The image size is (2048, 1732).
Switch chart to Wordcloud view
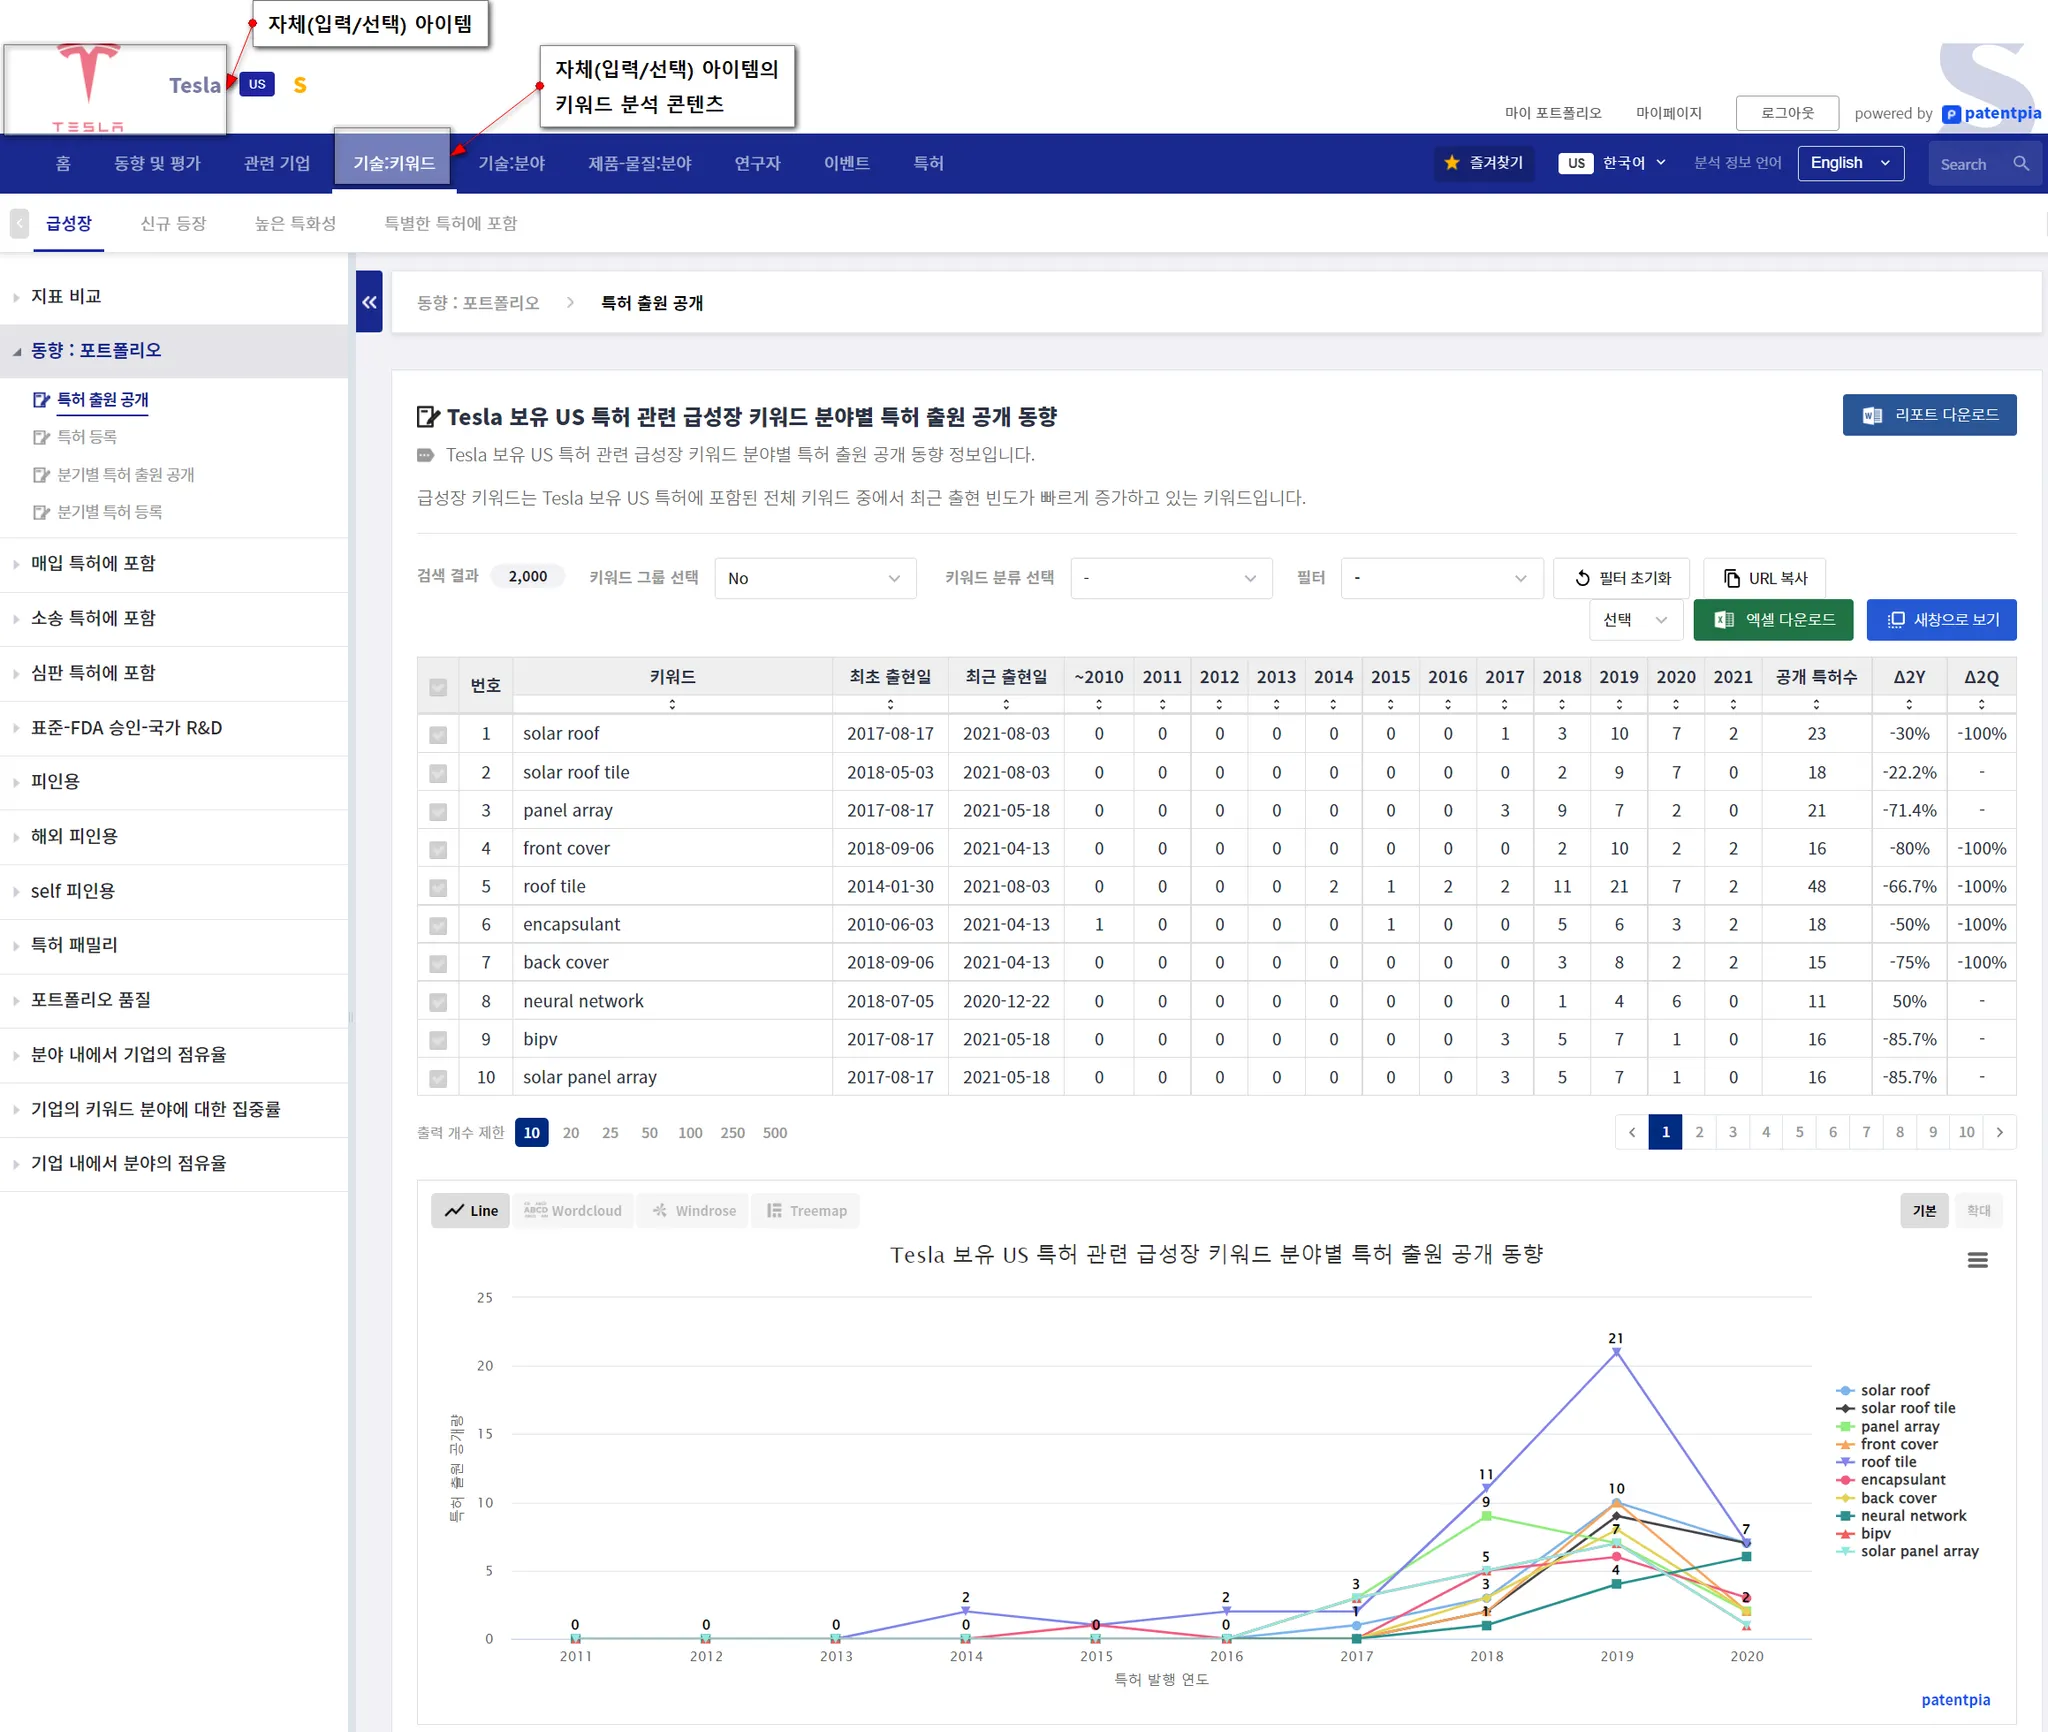click(573, 1211)
